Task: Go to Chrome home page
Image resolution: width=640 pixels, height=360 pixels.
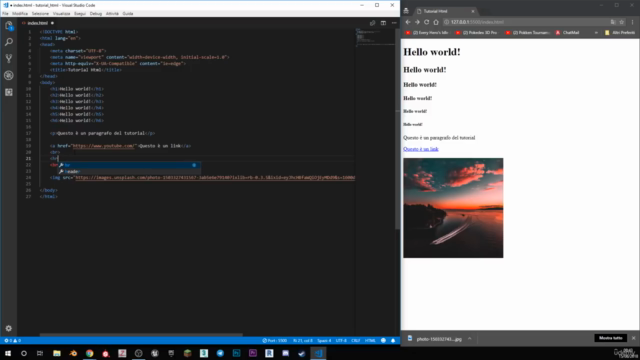Action: 436,22
